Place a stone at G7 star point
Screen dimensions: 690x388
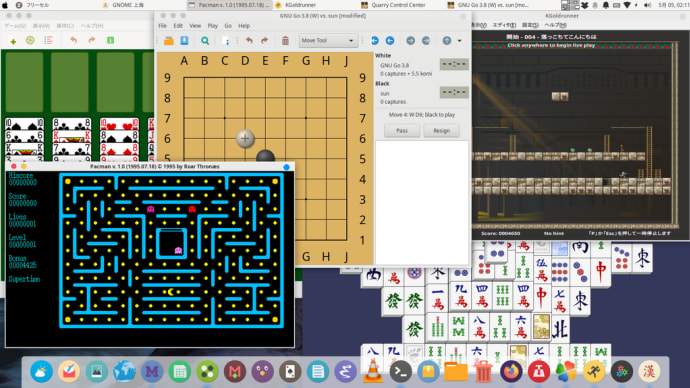point(306,118)
